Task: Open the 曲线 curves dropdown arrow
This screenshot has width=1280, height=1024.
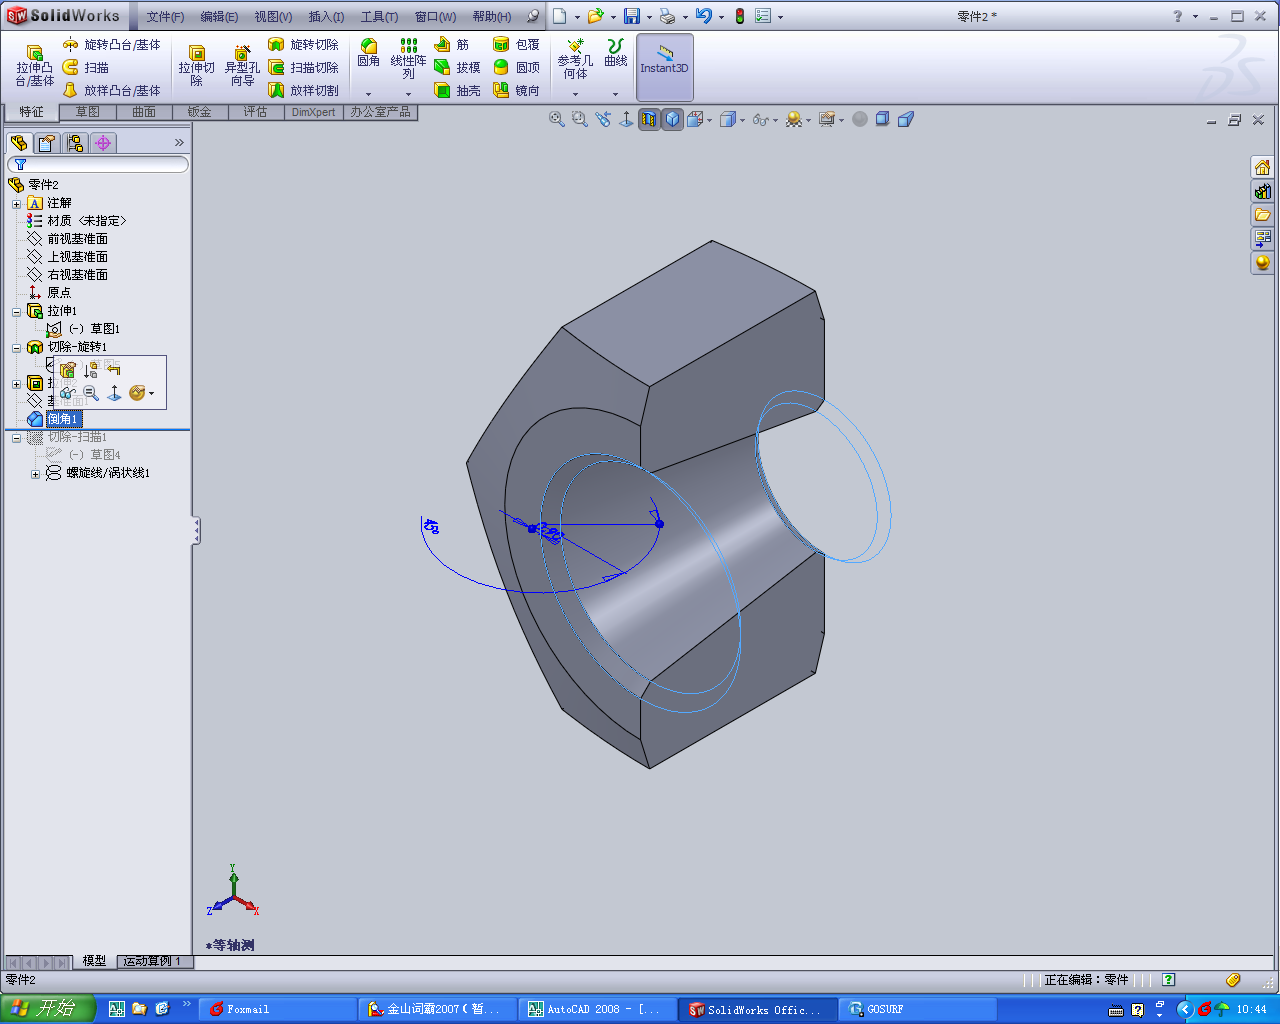Action: (x=616, y=94)
